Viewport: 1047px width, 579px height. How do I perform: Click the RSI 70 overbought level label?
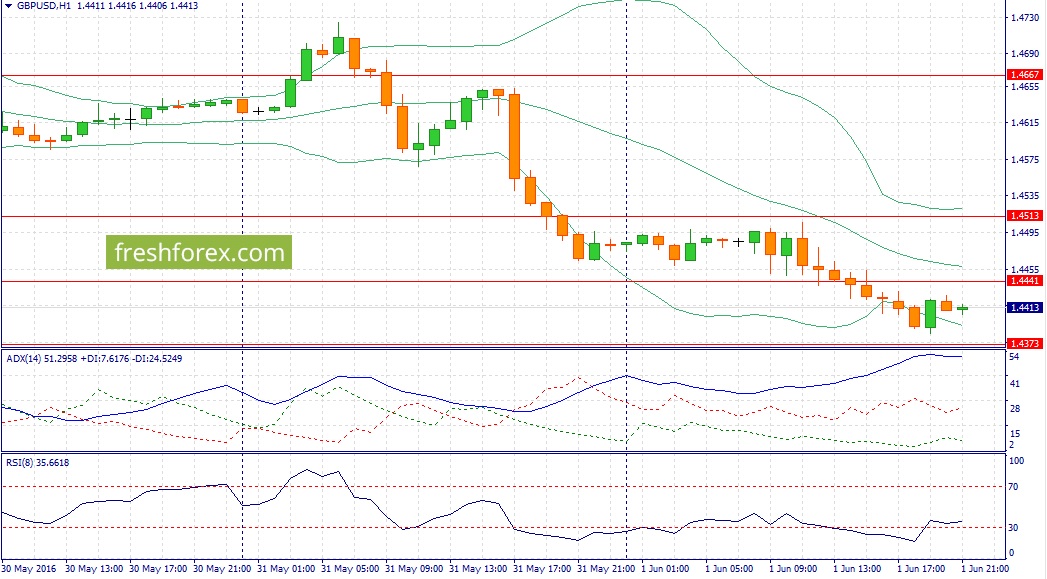[1014, 487]
